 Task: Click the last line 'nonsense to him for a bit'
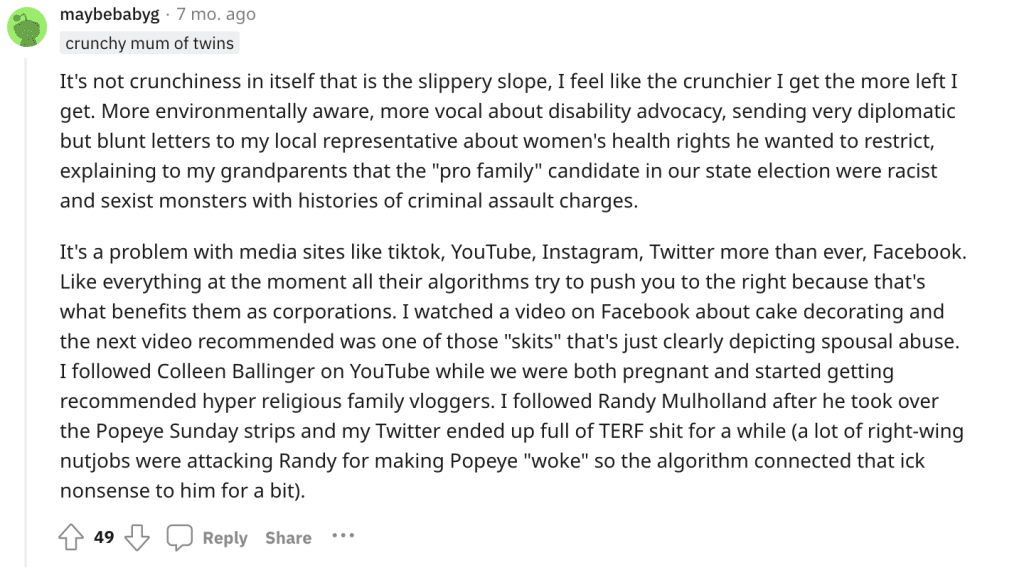(183, 491)
